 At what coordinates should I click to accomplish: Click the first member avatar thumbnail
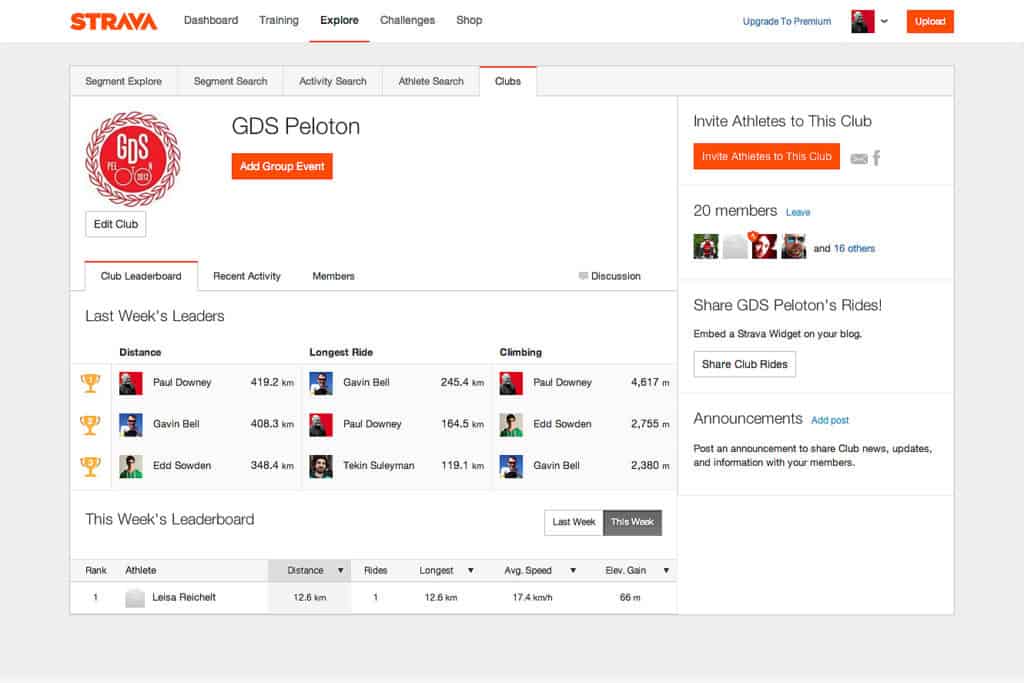click(705, 246)
